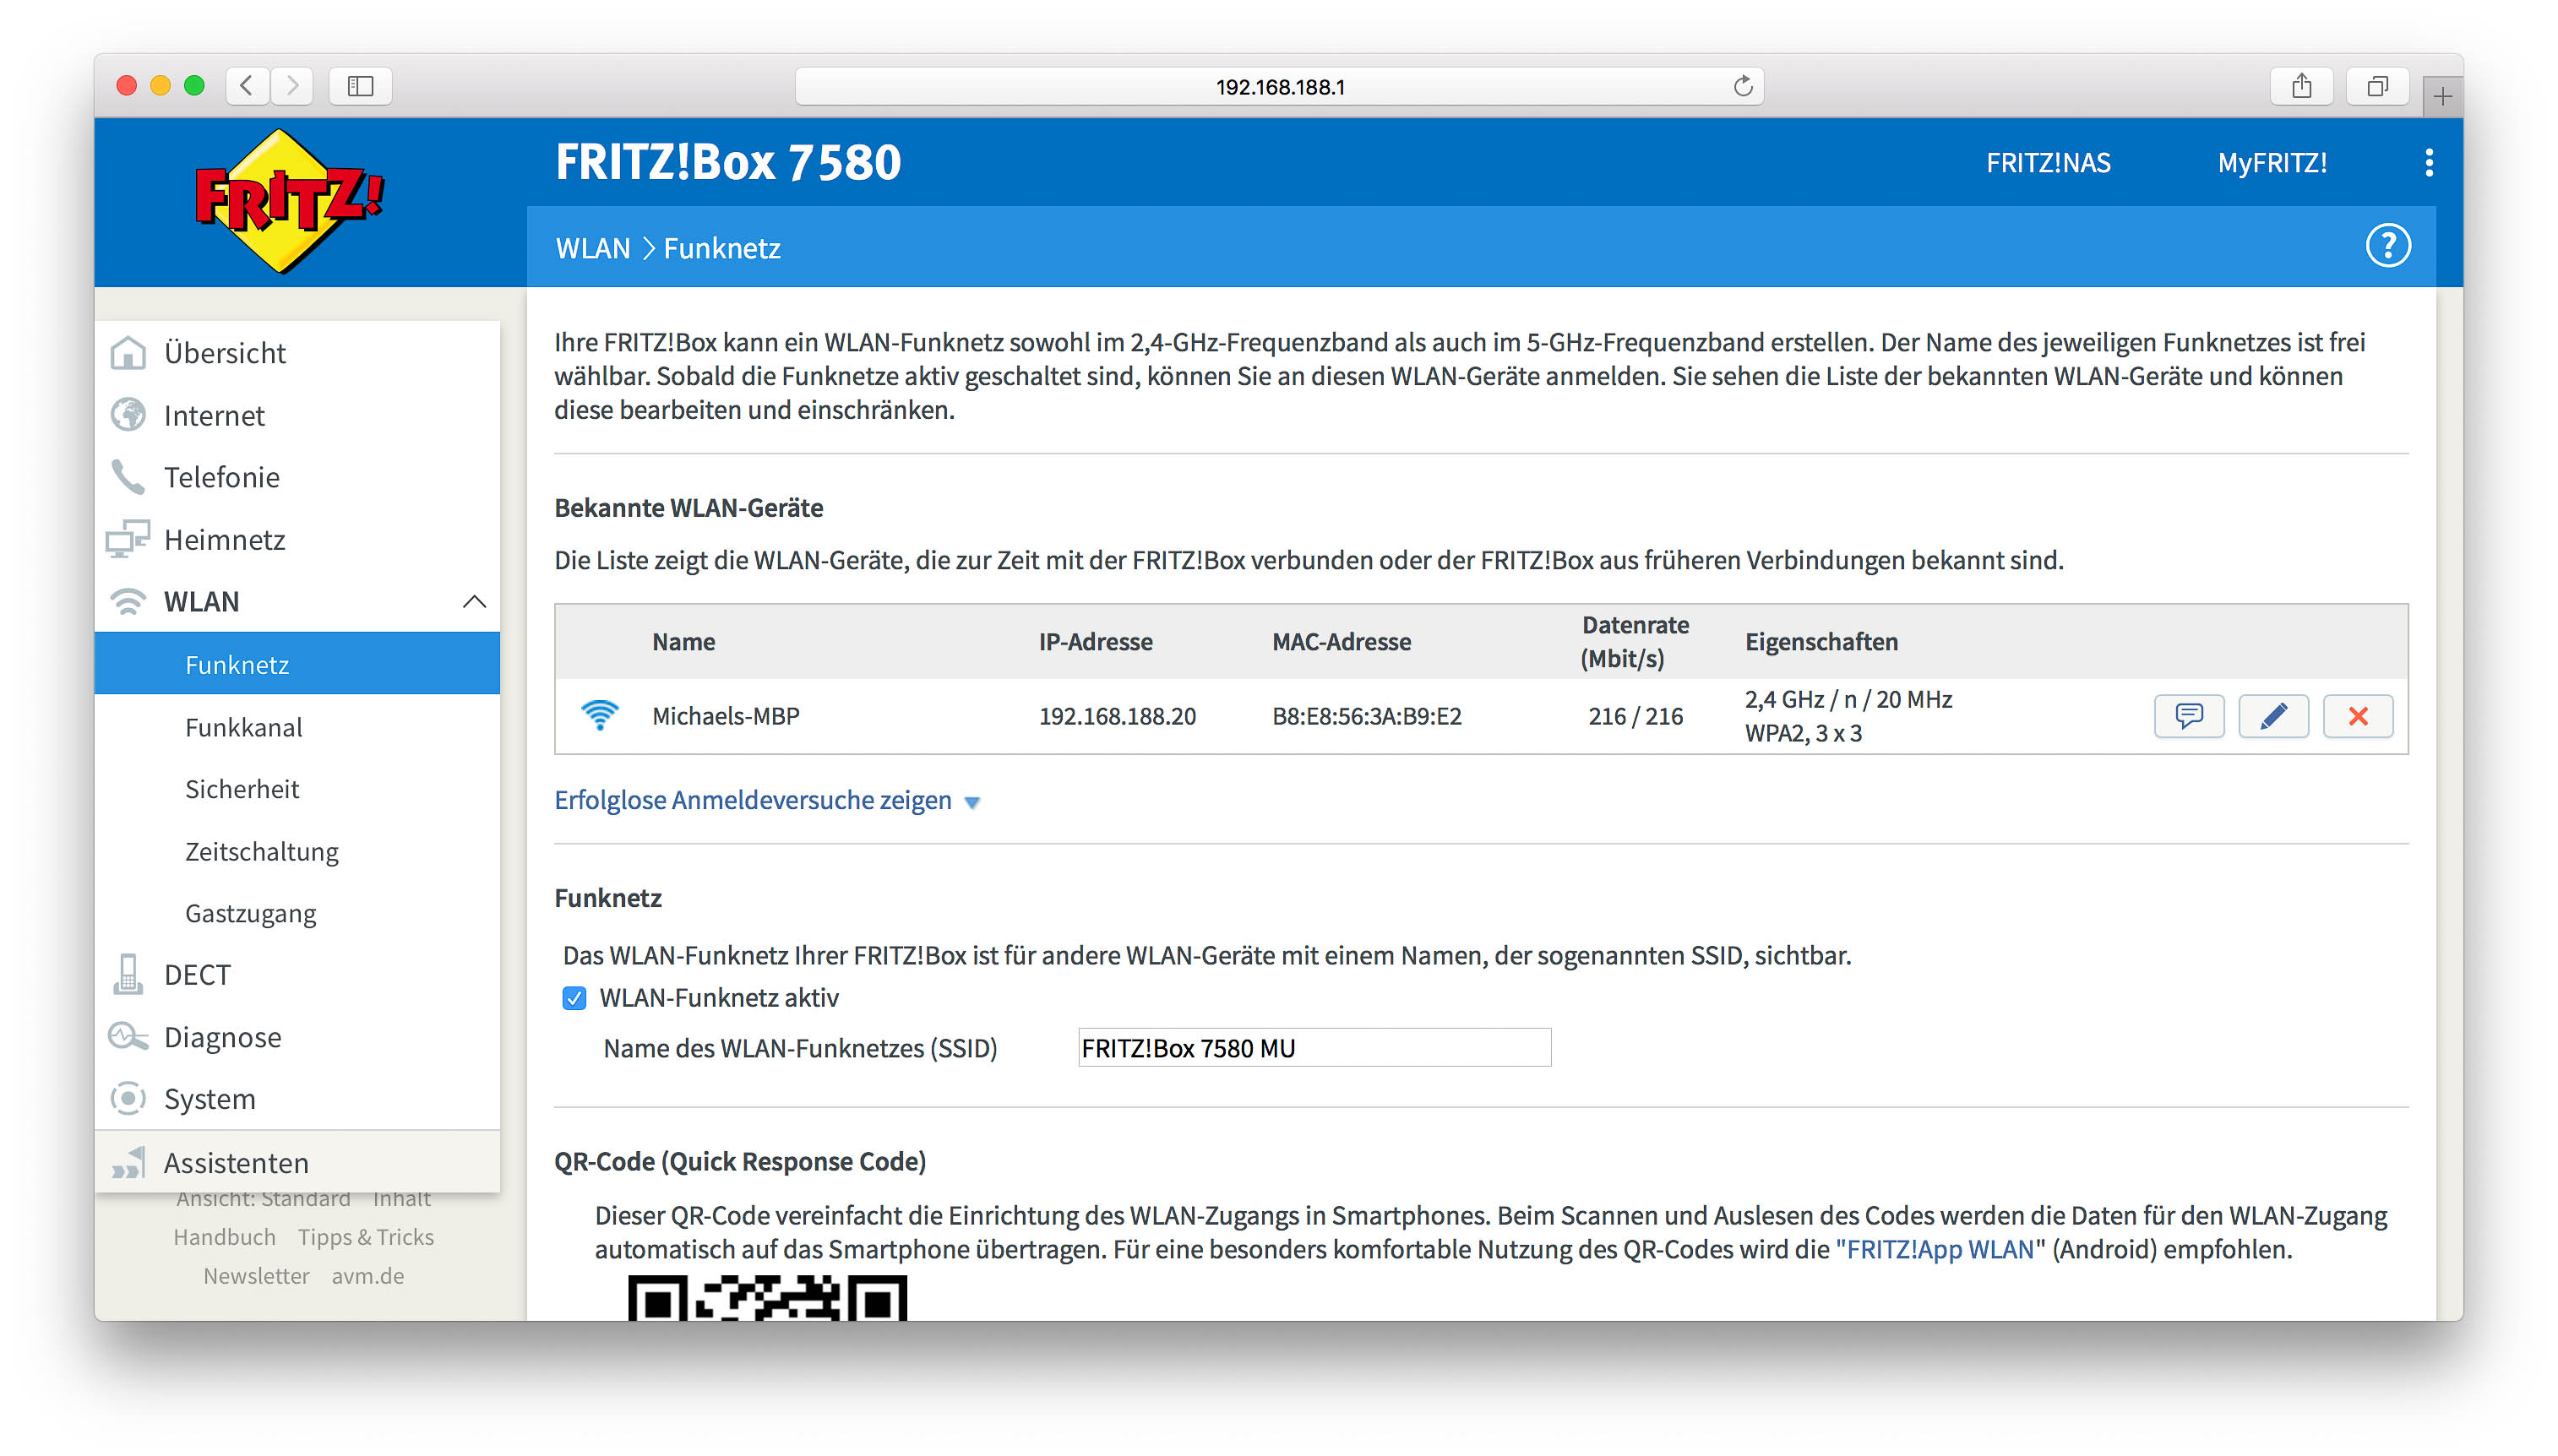The height and width of the screenshot is (1456, 2558).
Task: Open the Diagnose menu
Action: [297, 1037]
